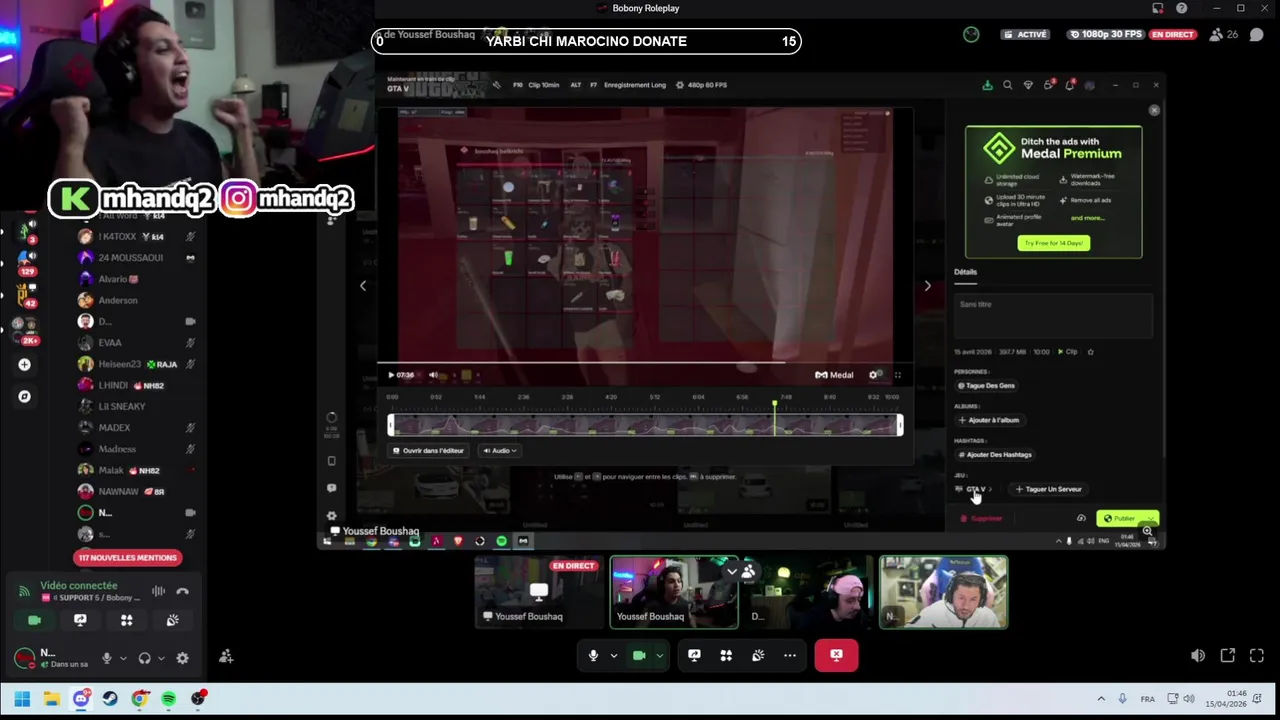Open soundboard in the call control bar
The height and width of the screenshot is (720, 1280).
point(758,656)
